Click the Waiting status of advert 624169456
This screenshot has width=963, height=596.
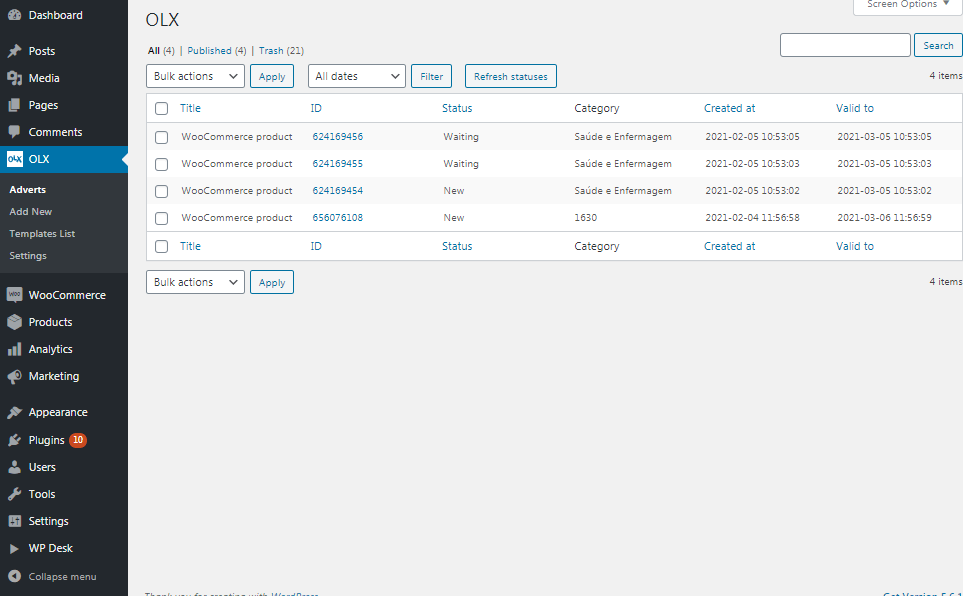[x=461, y=136]
